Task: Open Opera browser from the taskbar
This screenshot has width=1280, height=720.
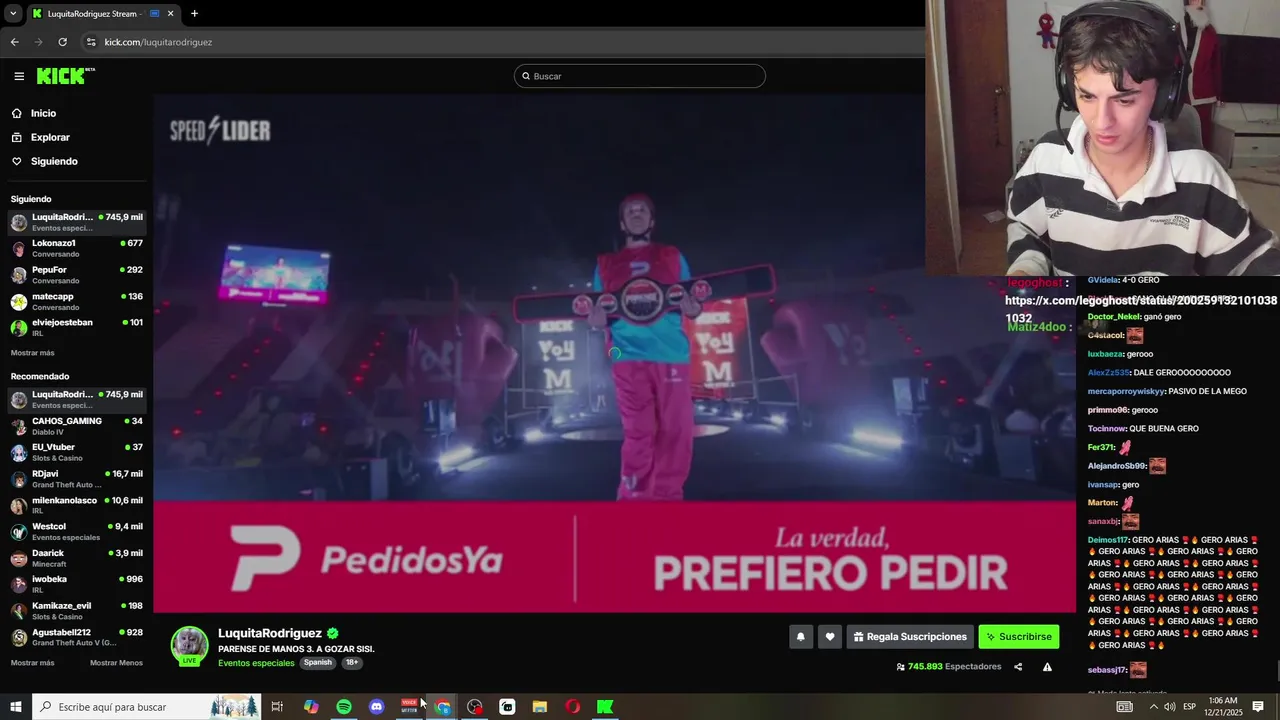Action: [x=573, y=707]
